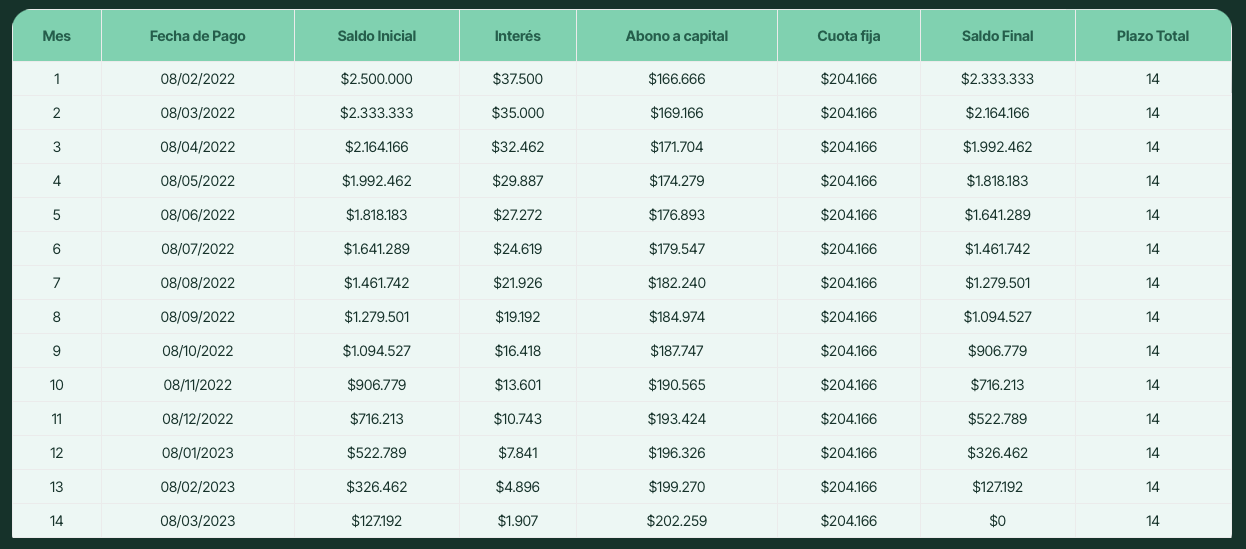This screenshot has height=549, width=1246.
Task: Select the Cuota fija column header
Action: pos(849,36)
